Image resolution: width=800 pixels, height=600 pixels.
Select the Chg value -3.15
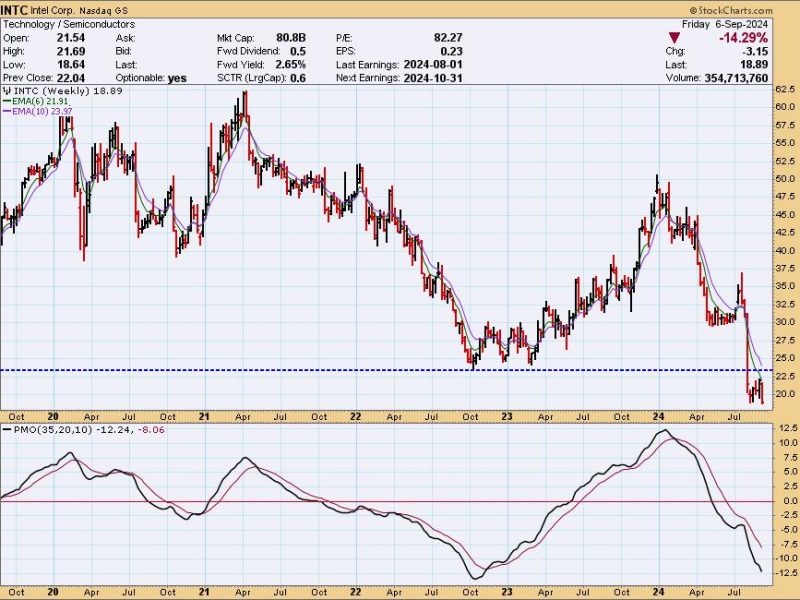(755, 51)
